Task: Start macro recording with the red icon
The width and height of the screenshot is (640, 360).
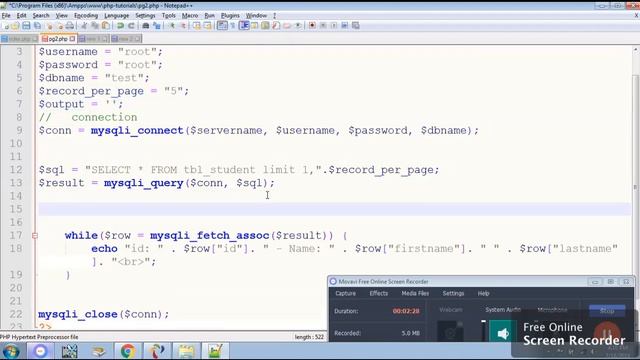Action: point(312,26)
